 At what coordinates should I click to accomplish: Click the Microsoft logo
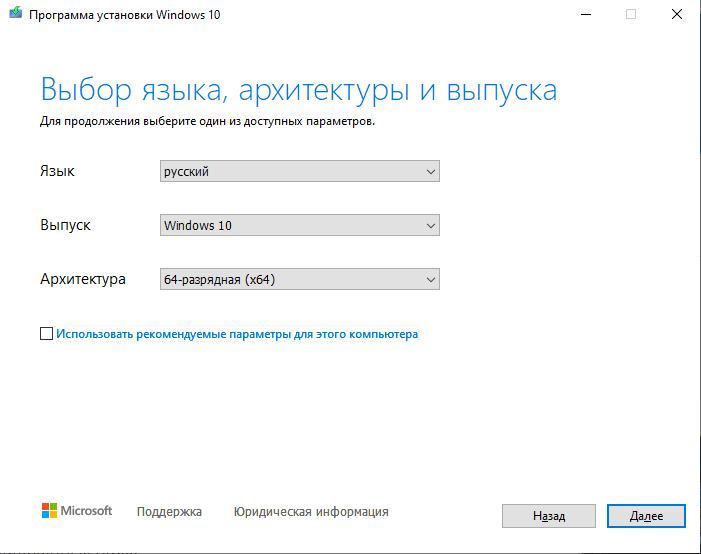(77, 510)
